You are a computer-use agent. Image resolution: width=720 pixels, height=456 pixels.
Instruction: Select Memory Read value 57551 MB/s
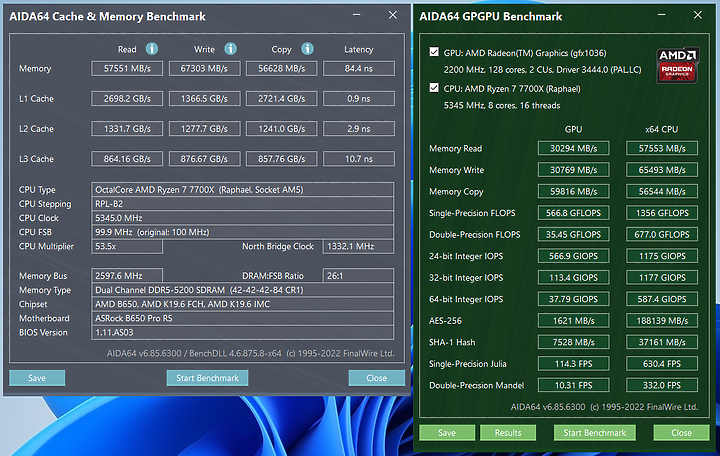point(127,68)
